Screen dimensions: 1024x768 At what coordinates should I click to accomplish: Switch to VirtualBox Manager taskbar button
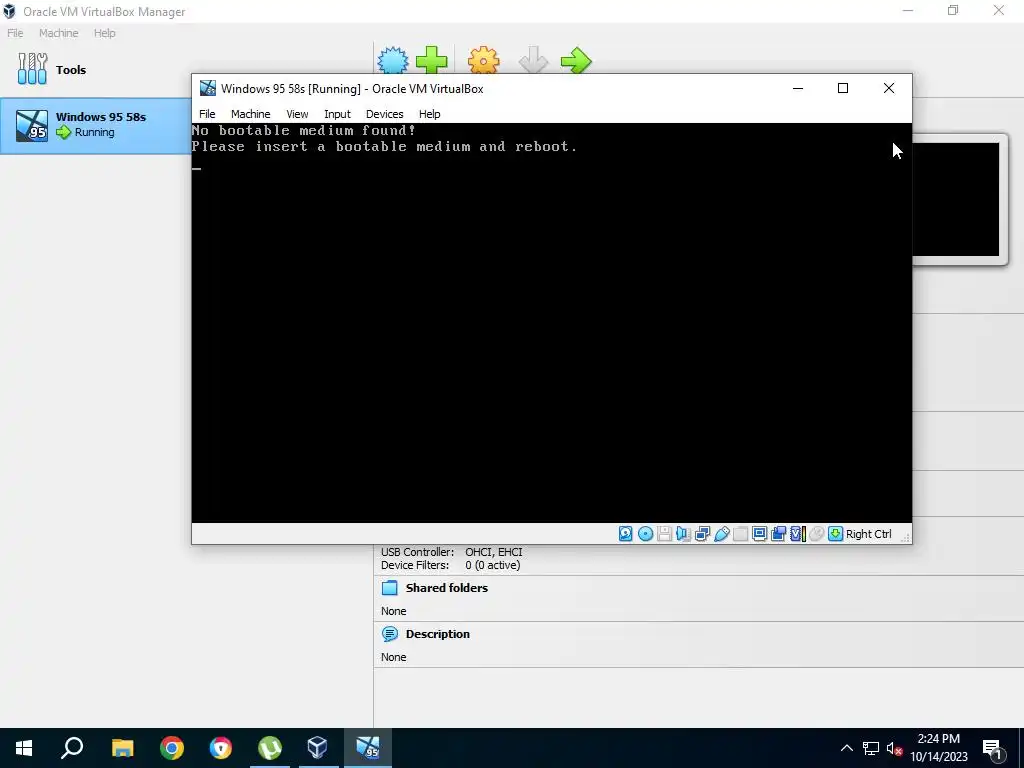pyautogui.click(x=317, y=748)
